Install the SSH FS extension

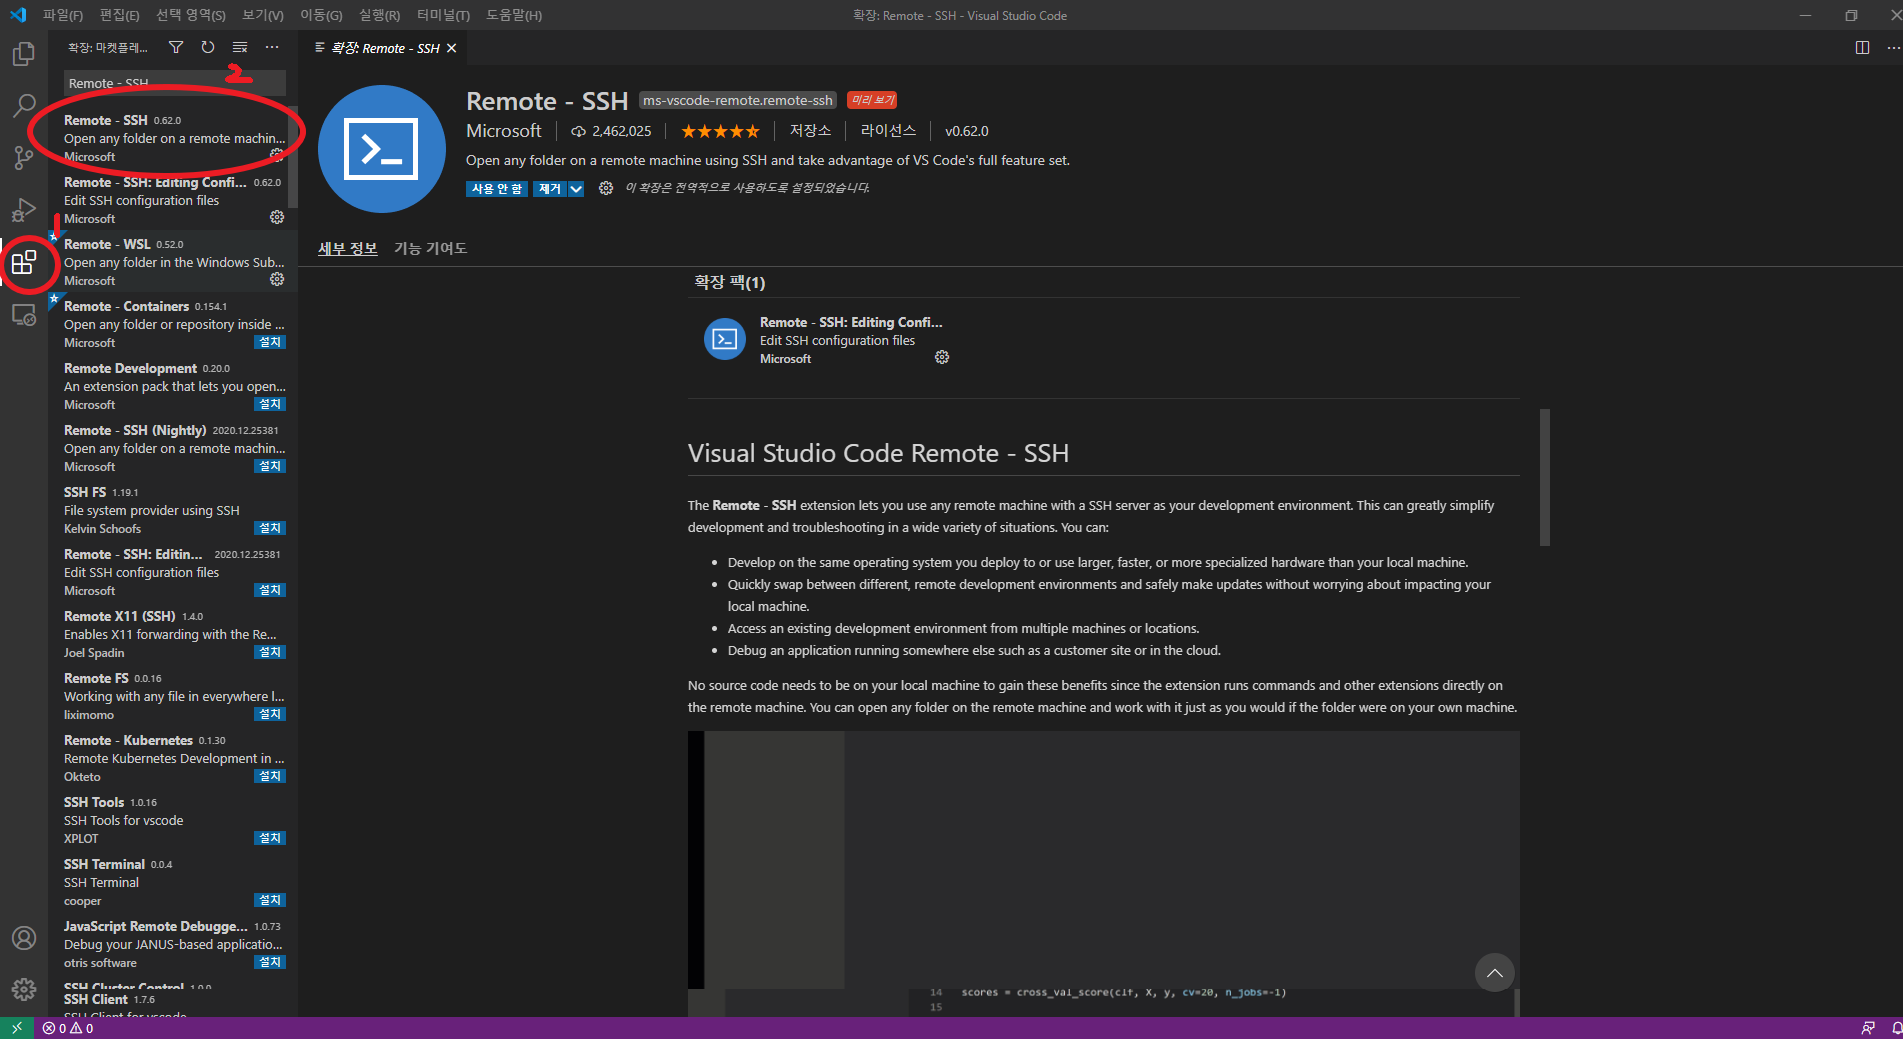tap(270, 528)
